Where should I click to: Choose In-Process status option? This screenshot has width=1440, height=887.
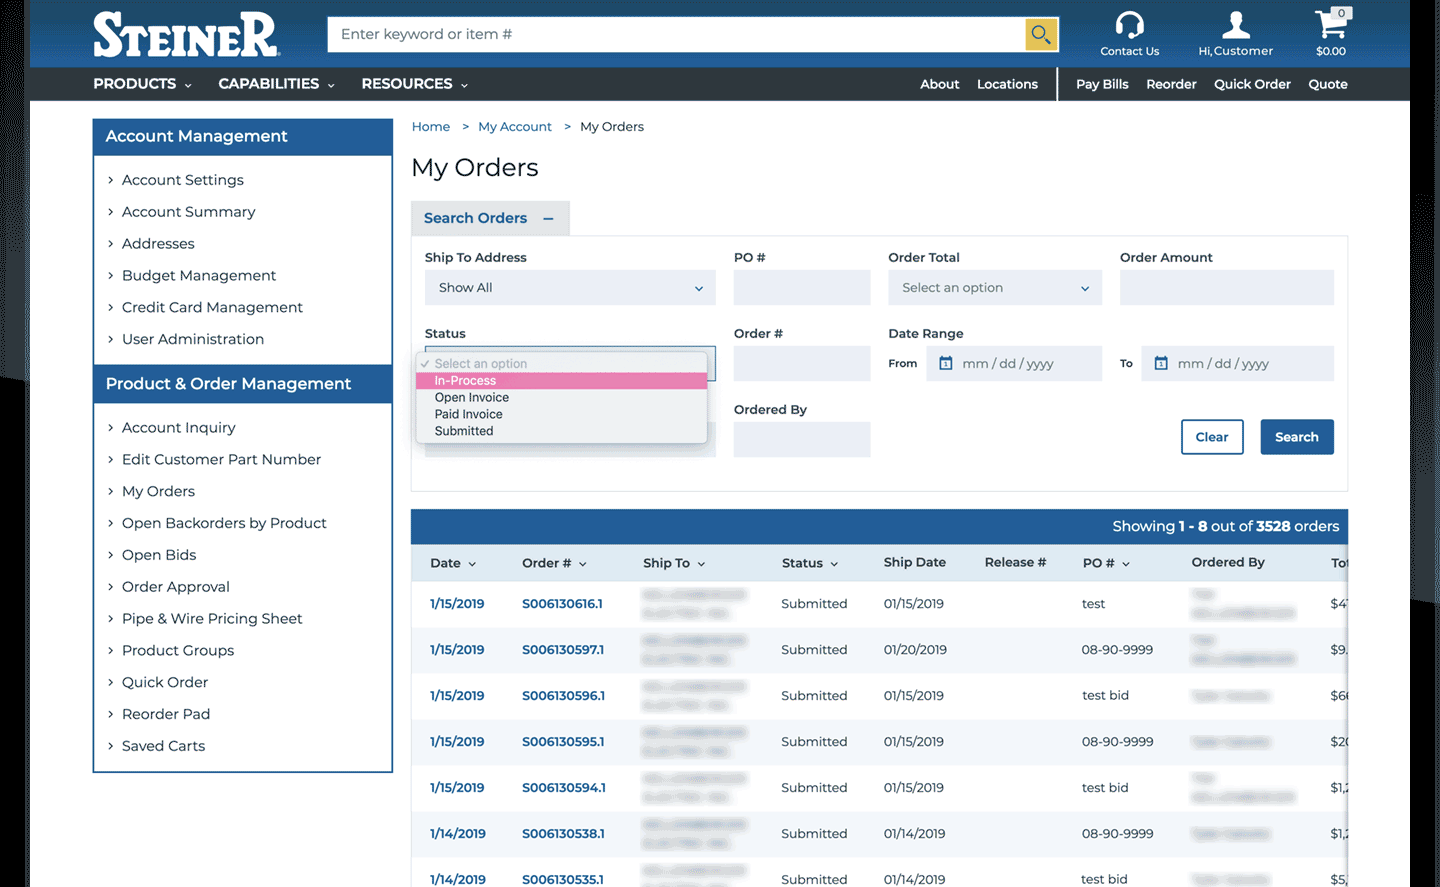562,381
